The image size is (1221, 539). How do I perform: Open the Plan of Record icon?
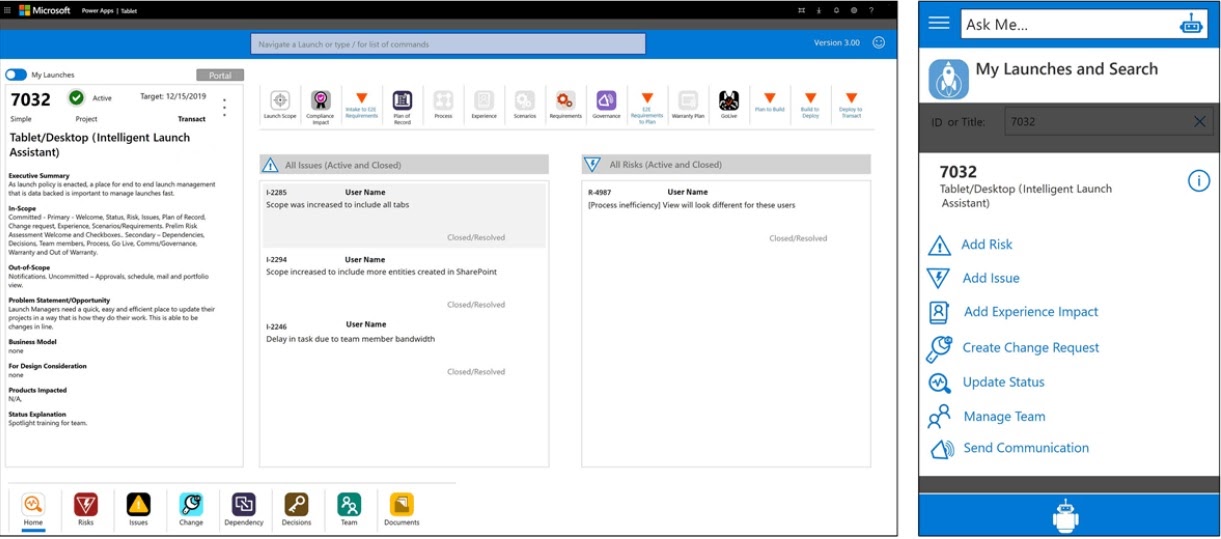(402, 100)
